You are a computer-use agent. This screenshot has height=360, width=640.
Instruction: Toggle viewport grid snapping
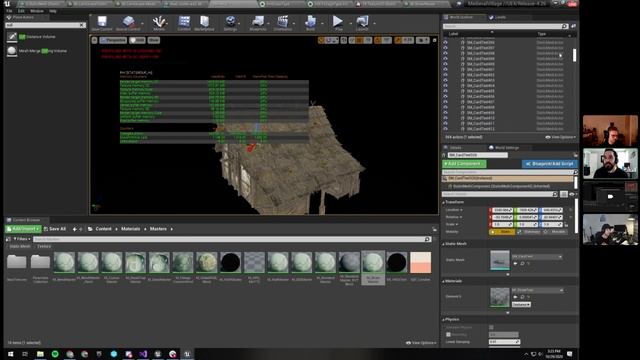[359, 40]
